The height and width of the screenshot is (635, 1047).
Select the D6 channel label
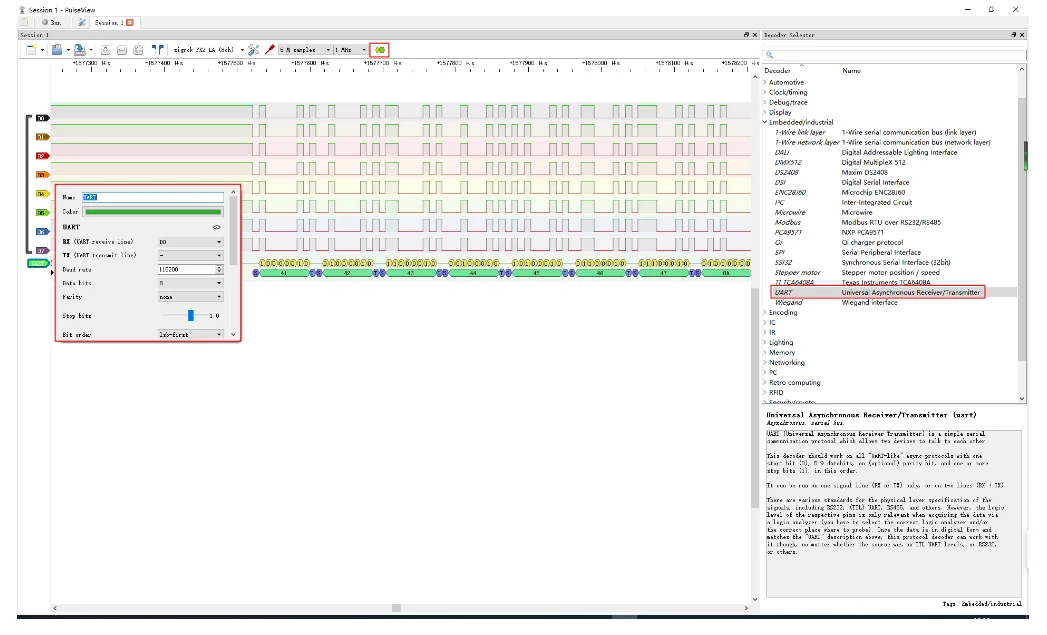click(x=42, y=232)
